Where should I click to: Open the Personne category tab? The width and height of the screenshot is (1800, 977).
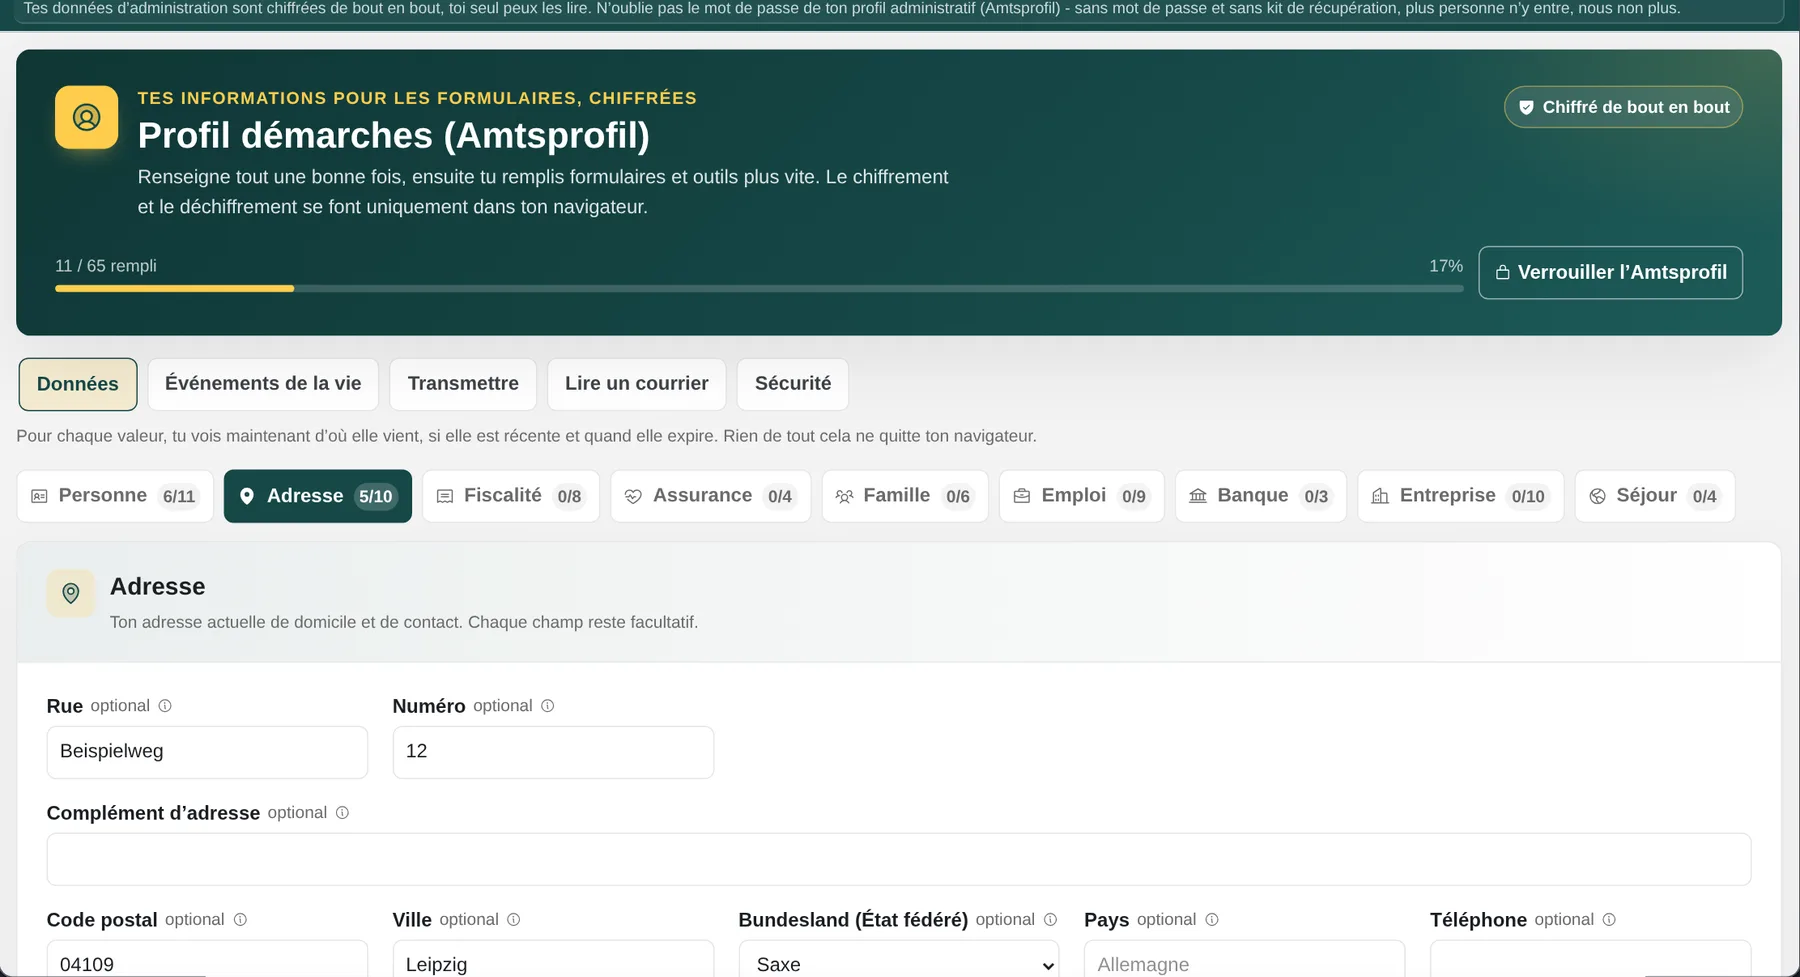pos(115,496)
